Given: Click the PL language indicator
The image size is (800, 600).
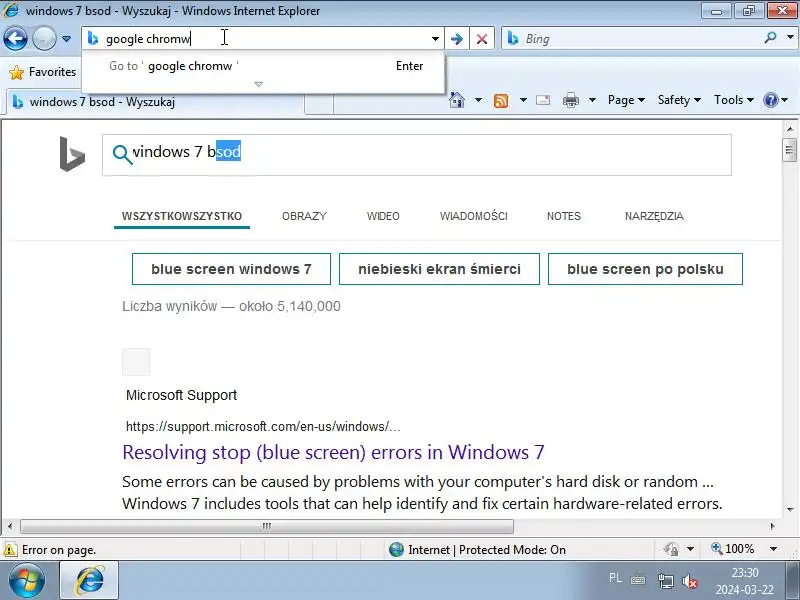Looking at the screenshot, I should pyautogui.click(x=615, y=578).
